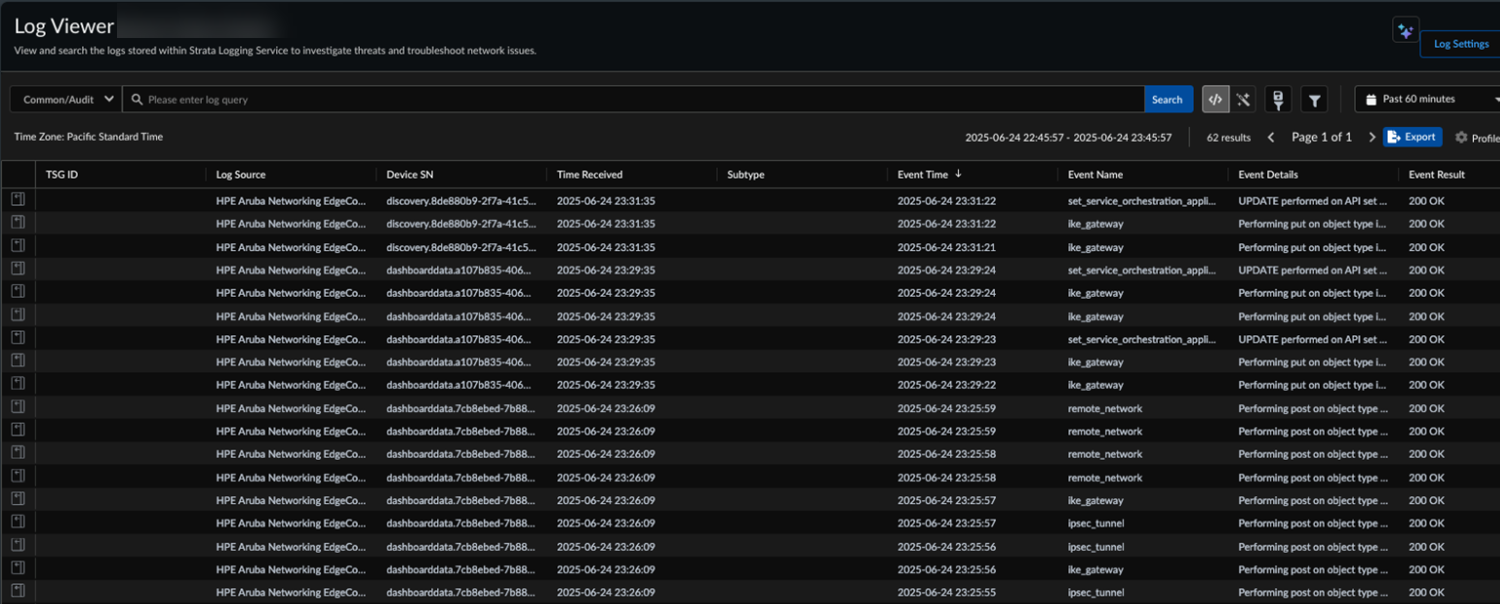Open details icon for last ipsec_tunnel row
1500x604 pixels.
(x=18, y=592)
